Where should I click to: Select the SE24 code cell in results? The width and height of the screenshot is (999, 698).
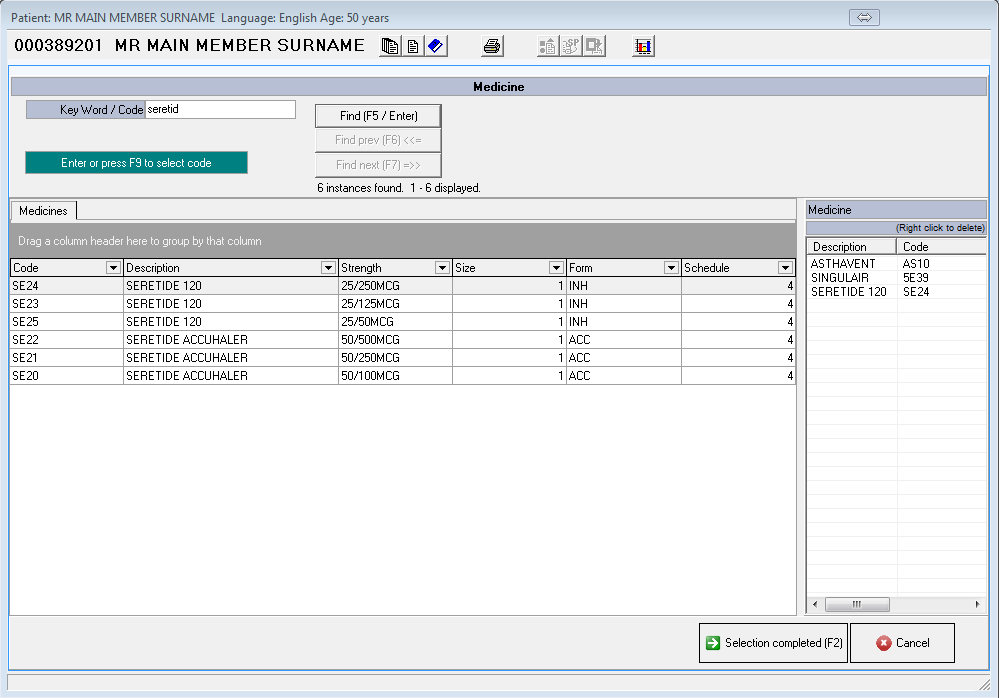tap(66, 286)
